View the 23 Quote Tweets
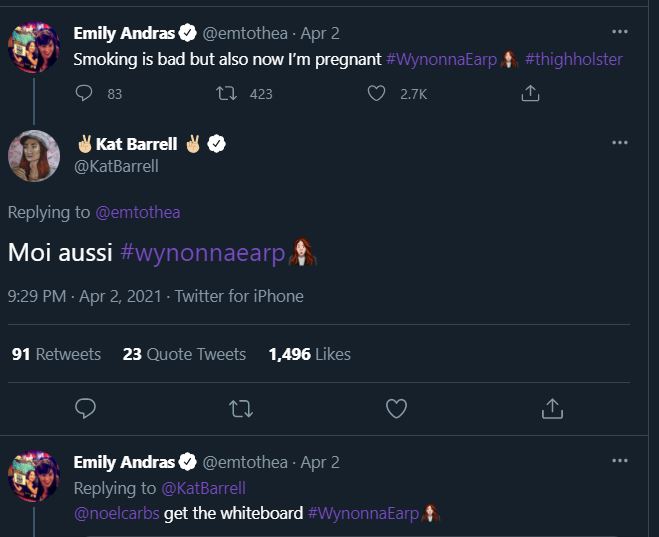 click(x=184, y=354)
